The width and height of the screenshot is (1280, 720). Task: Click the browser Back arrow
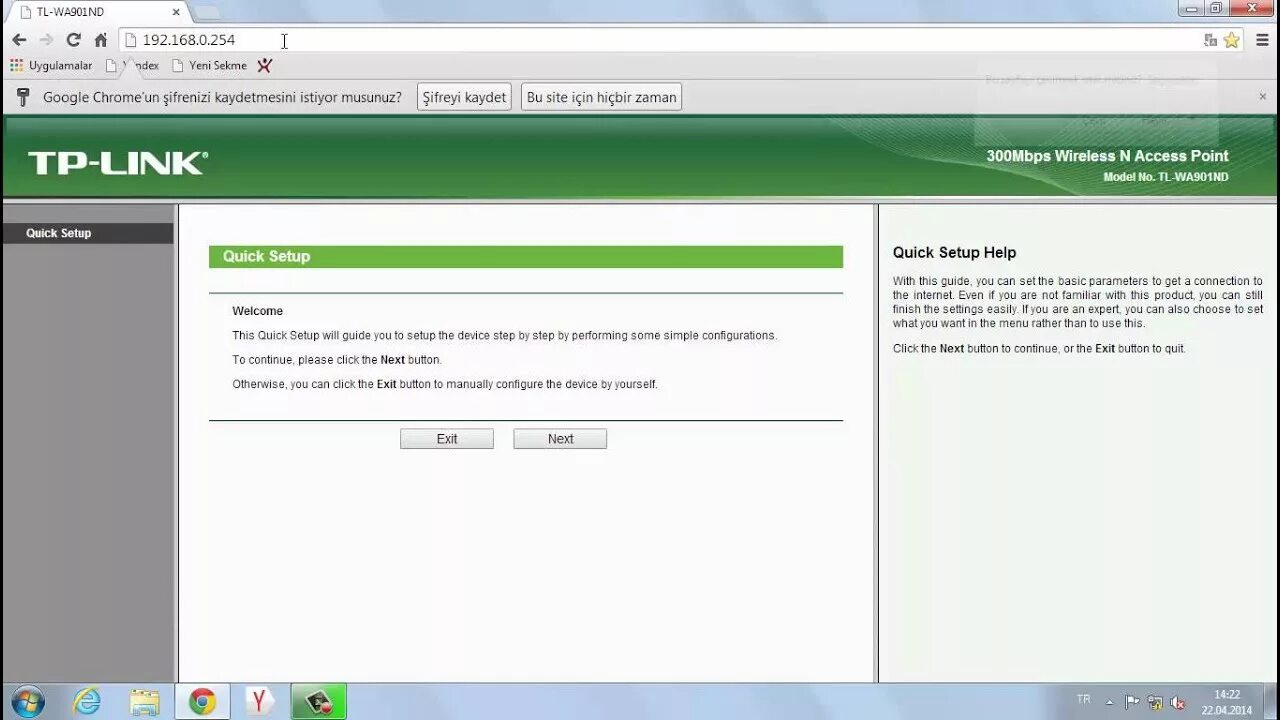[x=19, y=40]
